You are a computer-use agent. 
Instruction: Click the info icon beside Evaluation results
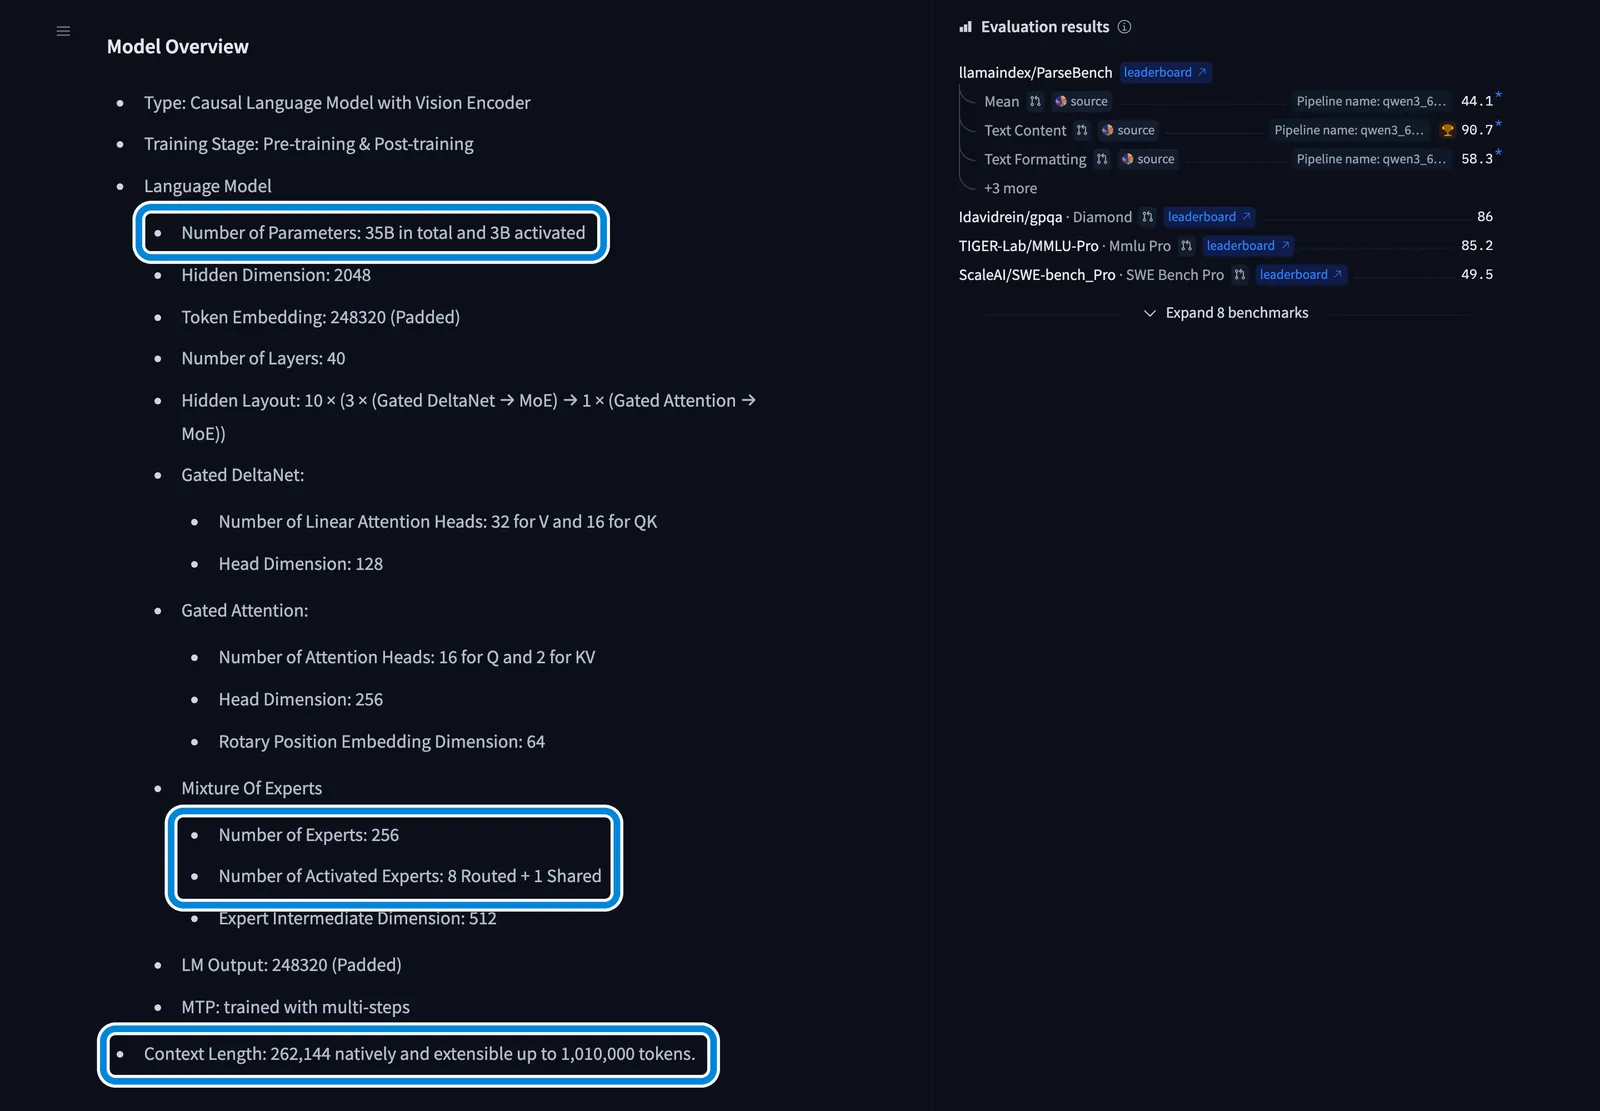[x=1124, y=27]
